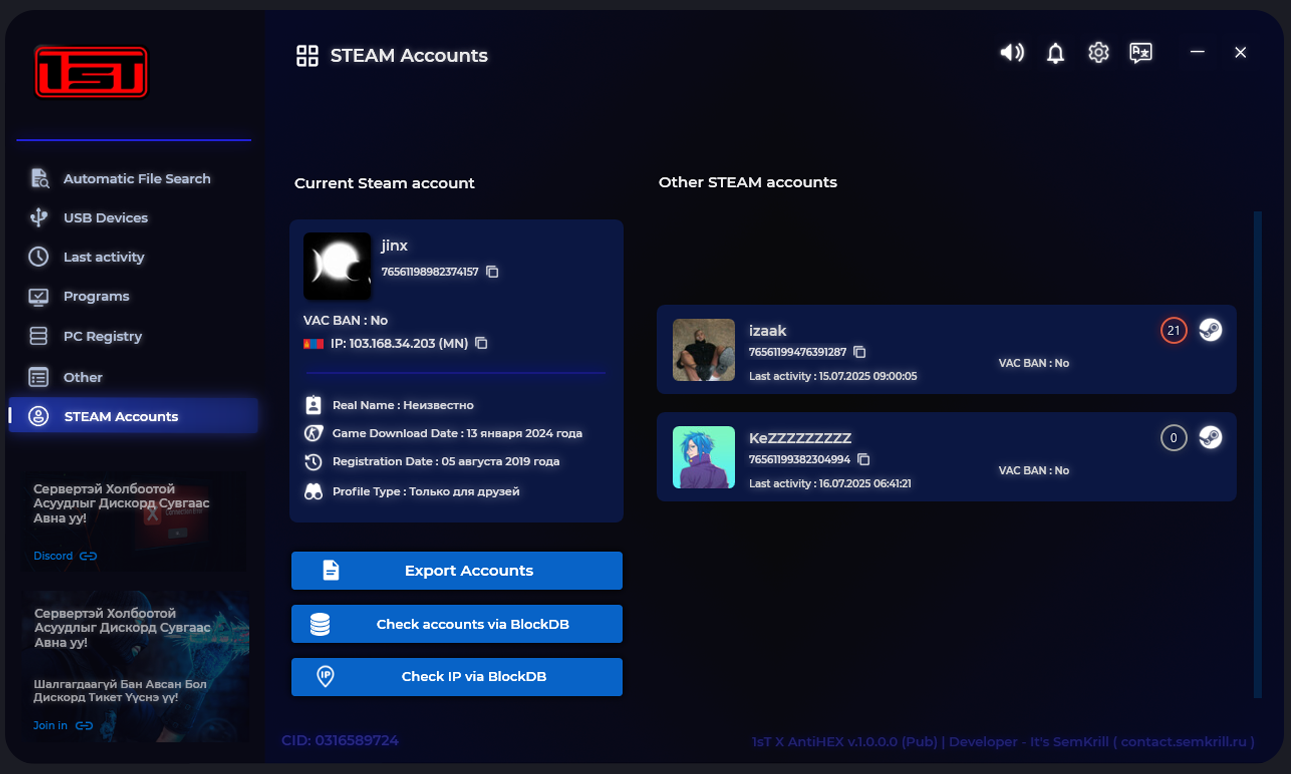This screenshot has height=774, width=1291.
Task: Click the jinx account name
Action: click(394, 245)
